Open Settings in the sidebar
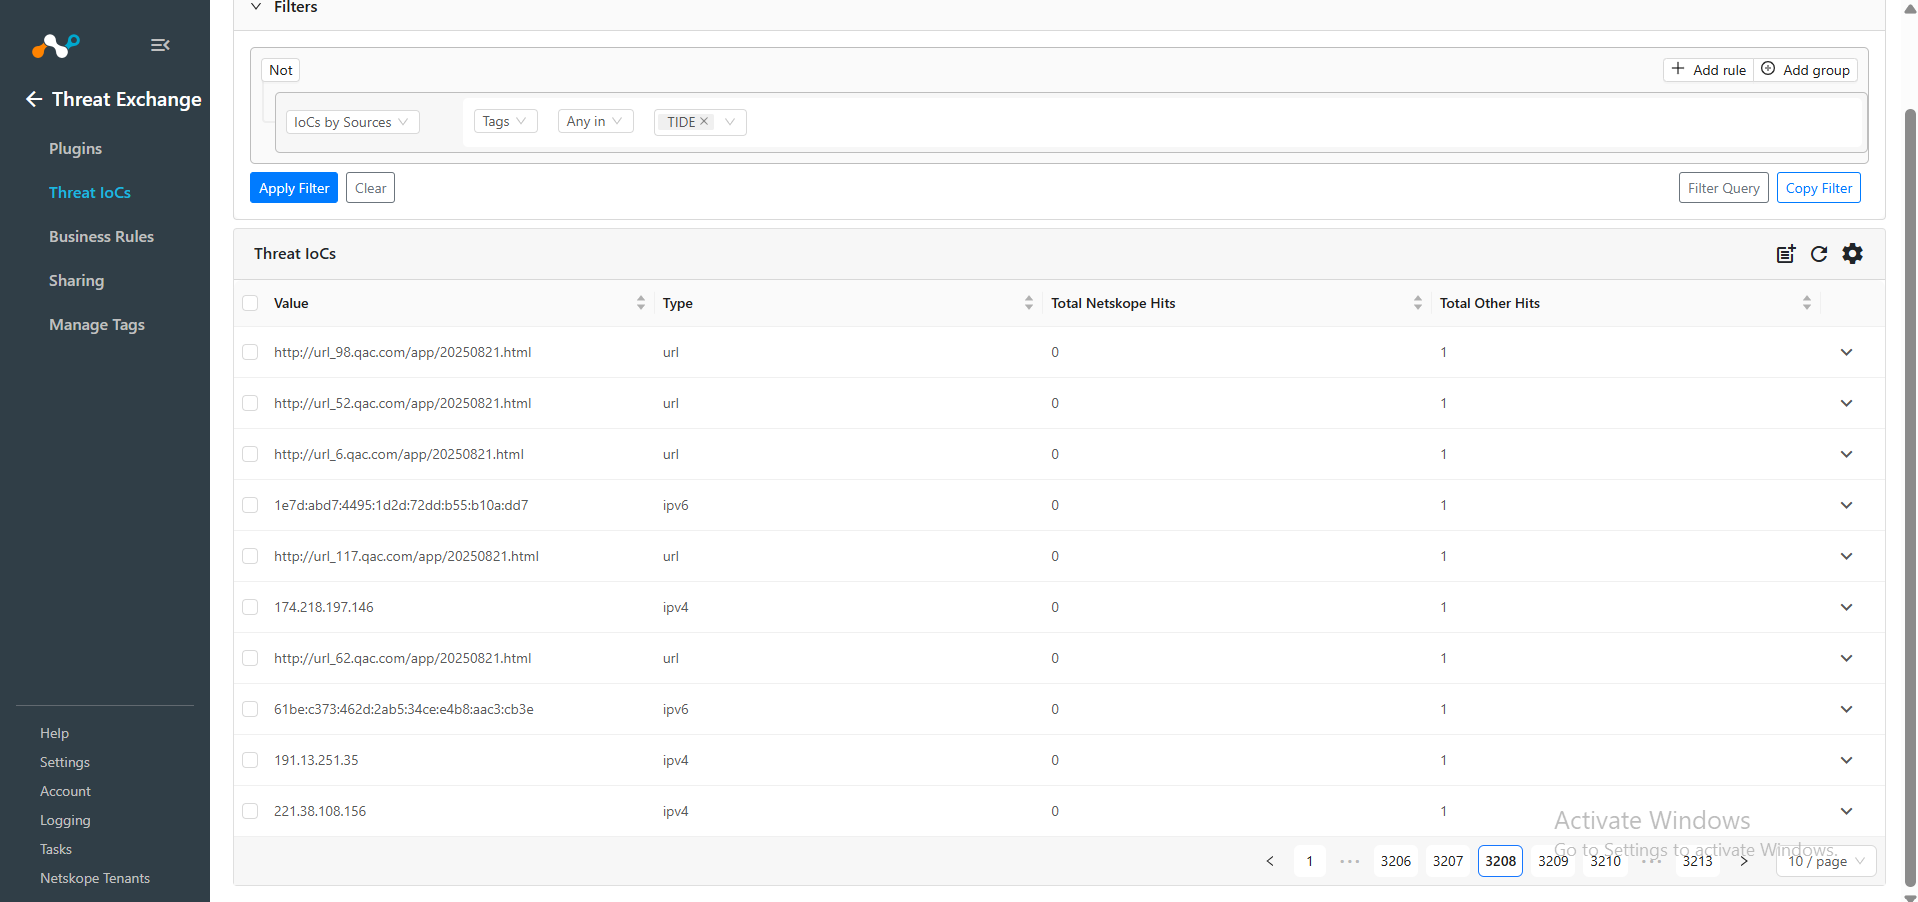This screenshot has width=1918, height=902. pyautogui.click(x=65, y=762)
